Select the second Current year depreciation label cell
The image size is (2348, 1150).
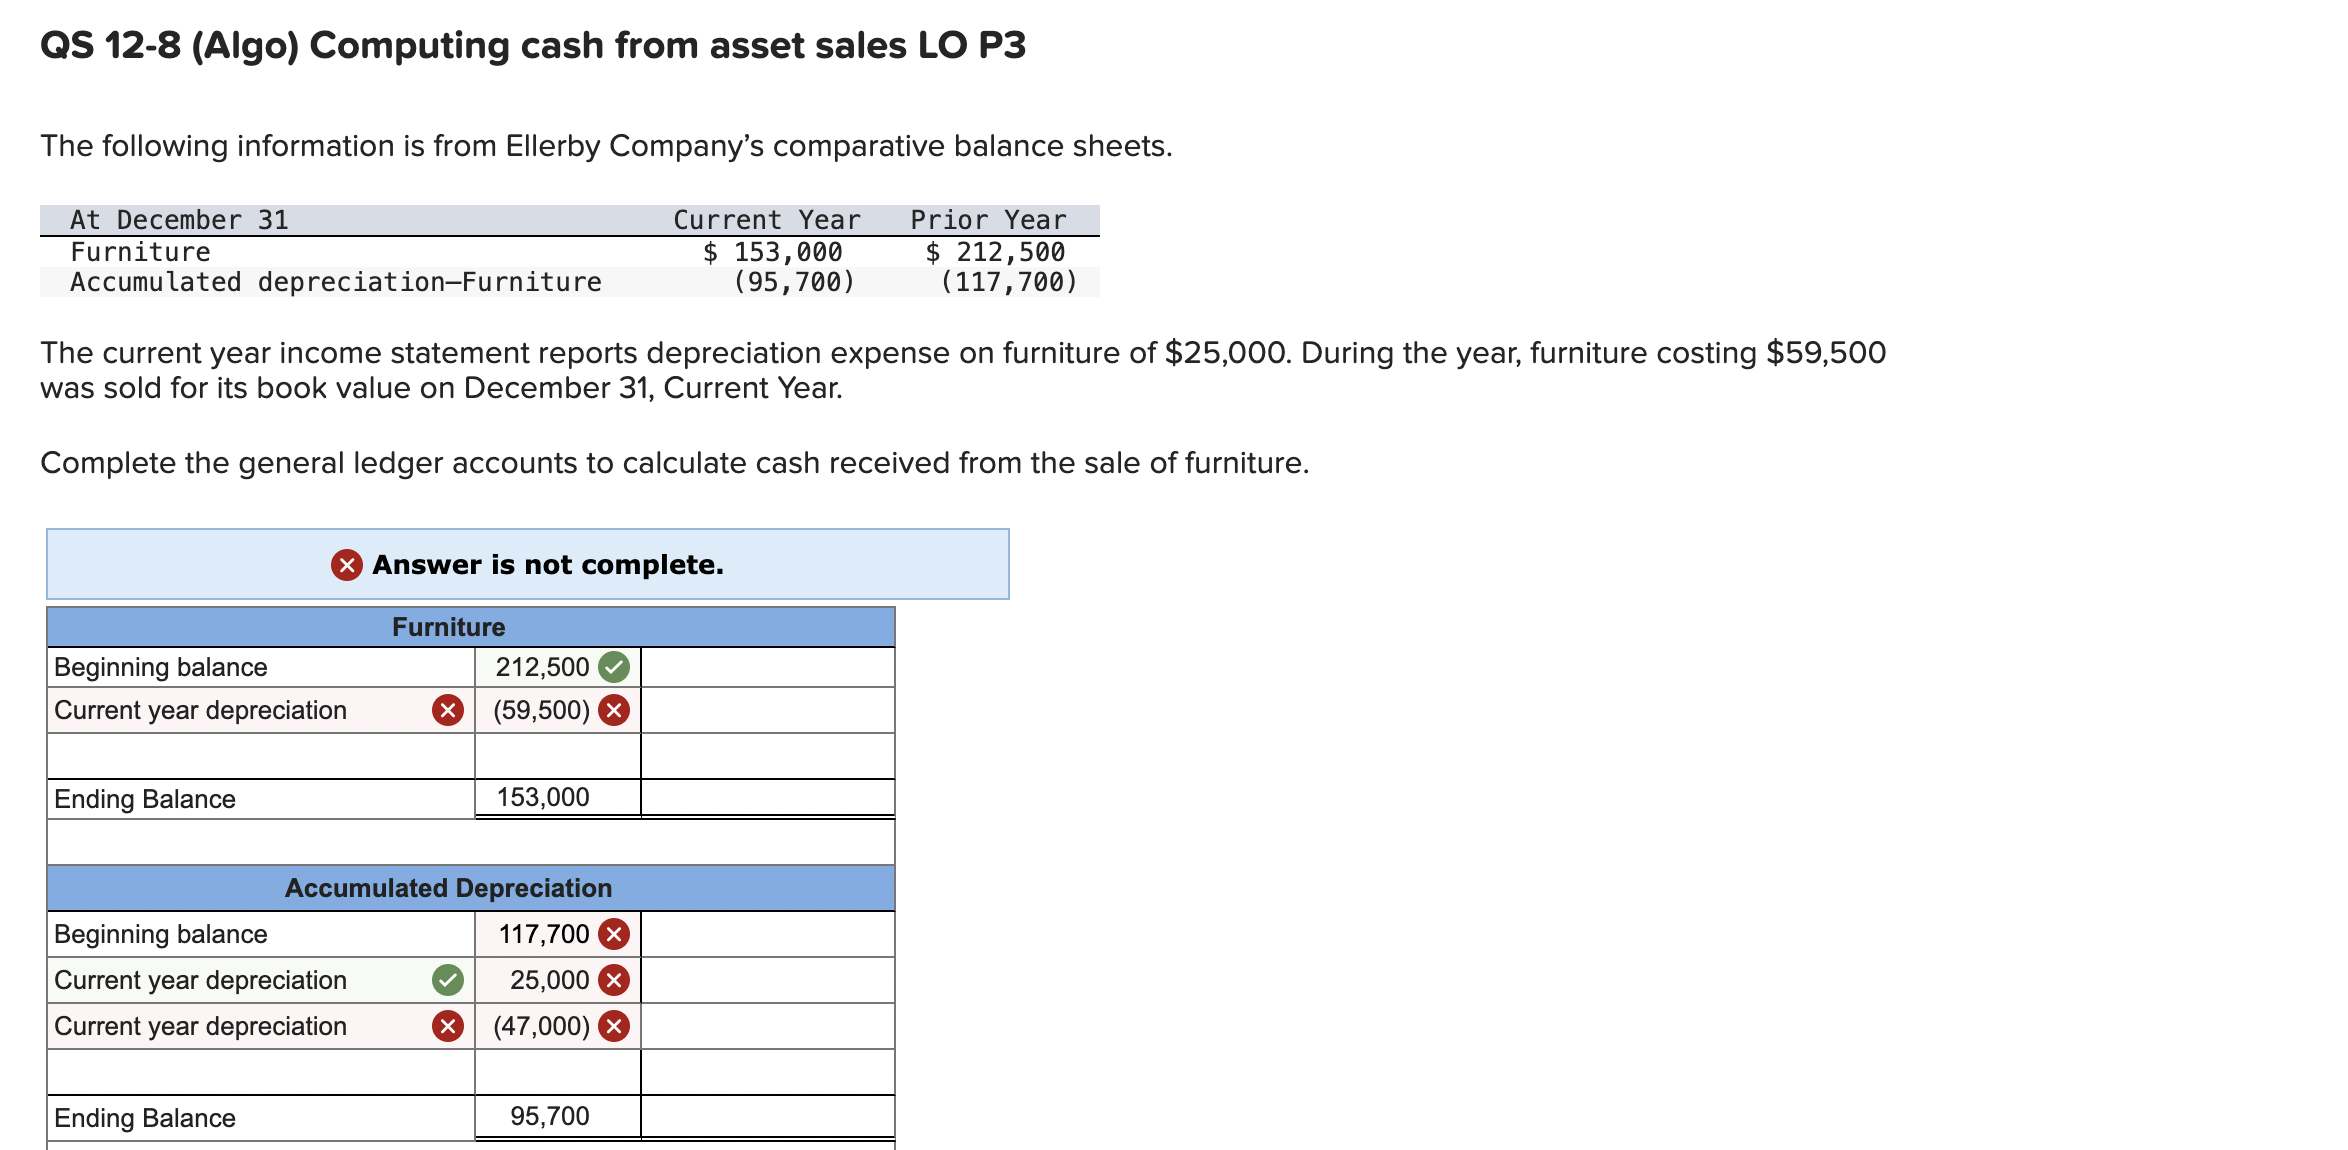point(200,1025)
